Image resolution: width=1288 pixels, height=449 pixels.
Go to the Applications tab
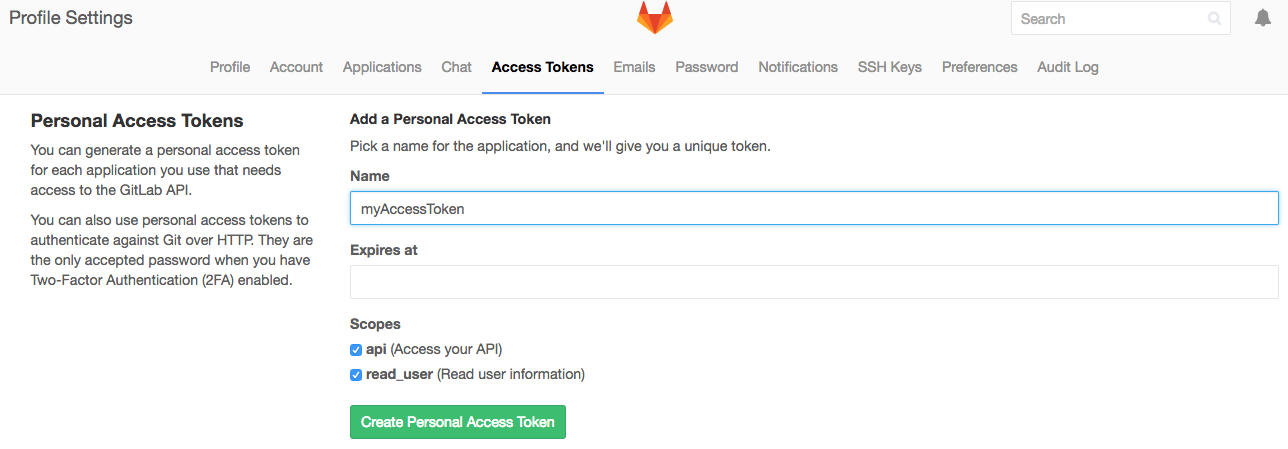coord(382,67)
